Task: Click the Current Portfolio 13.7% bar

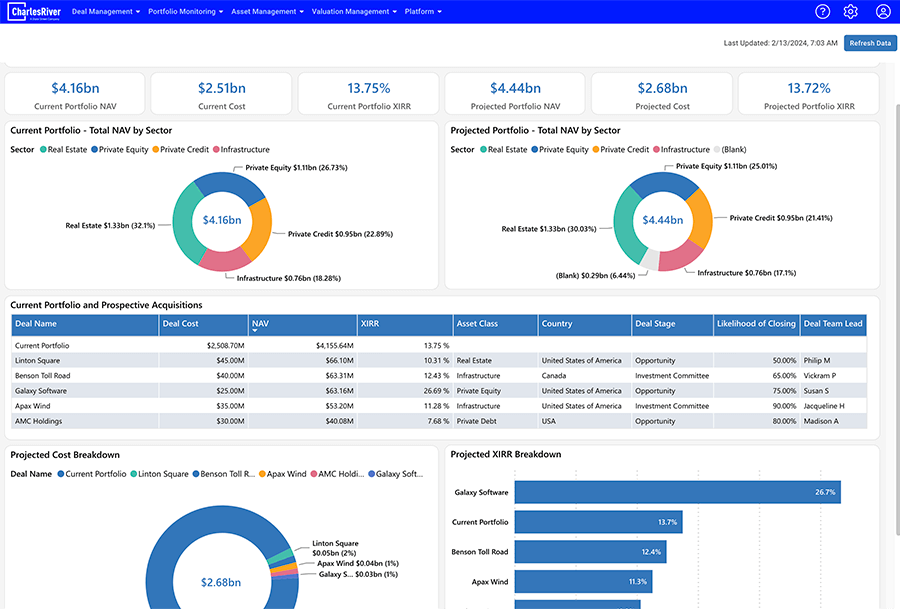Action: [x=599, y=522]
